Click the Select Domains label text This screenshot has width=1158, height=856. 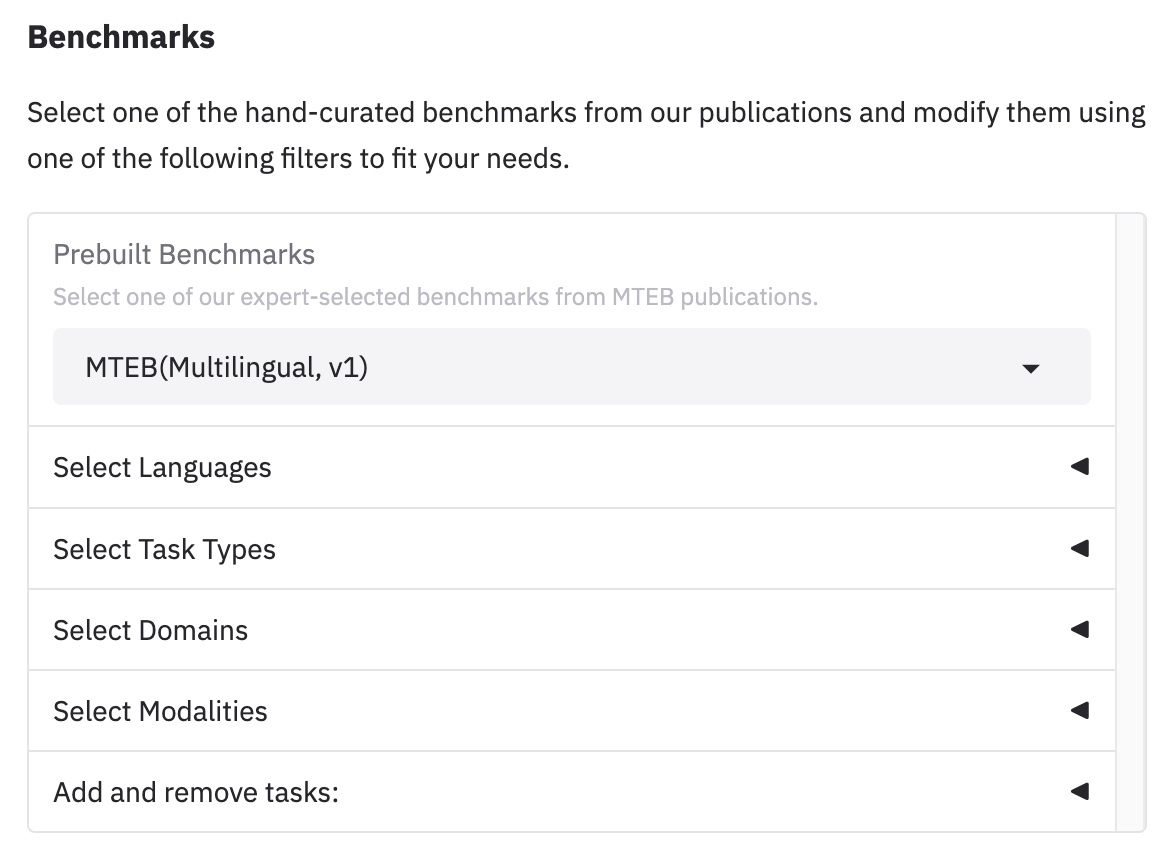pyautogui.click(x=150, y=630)
